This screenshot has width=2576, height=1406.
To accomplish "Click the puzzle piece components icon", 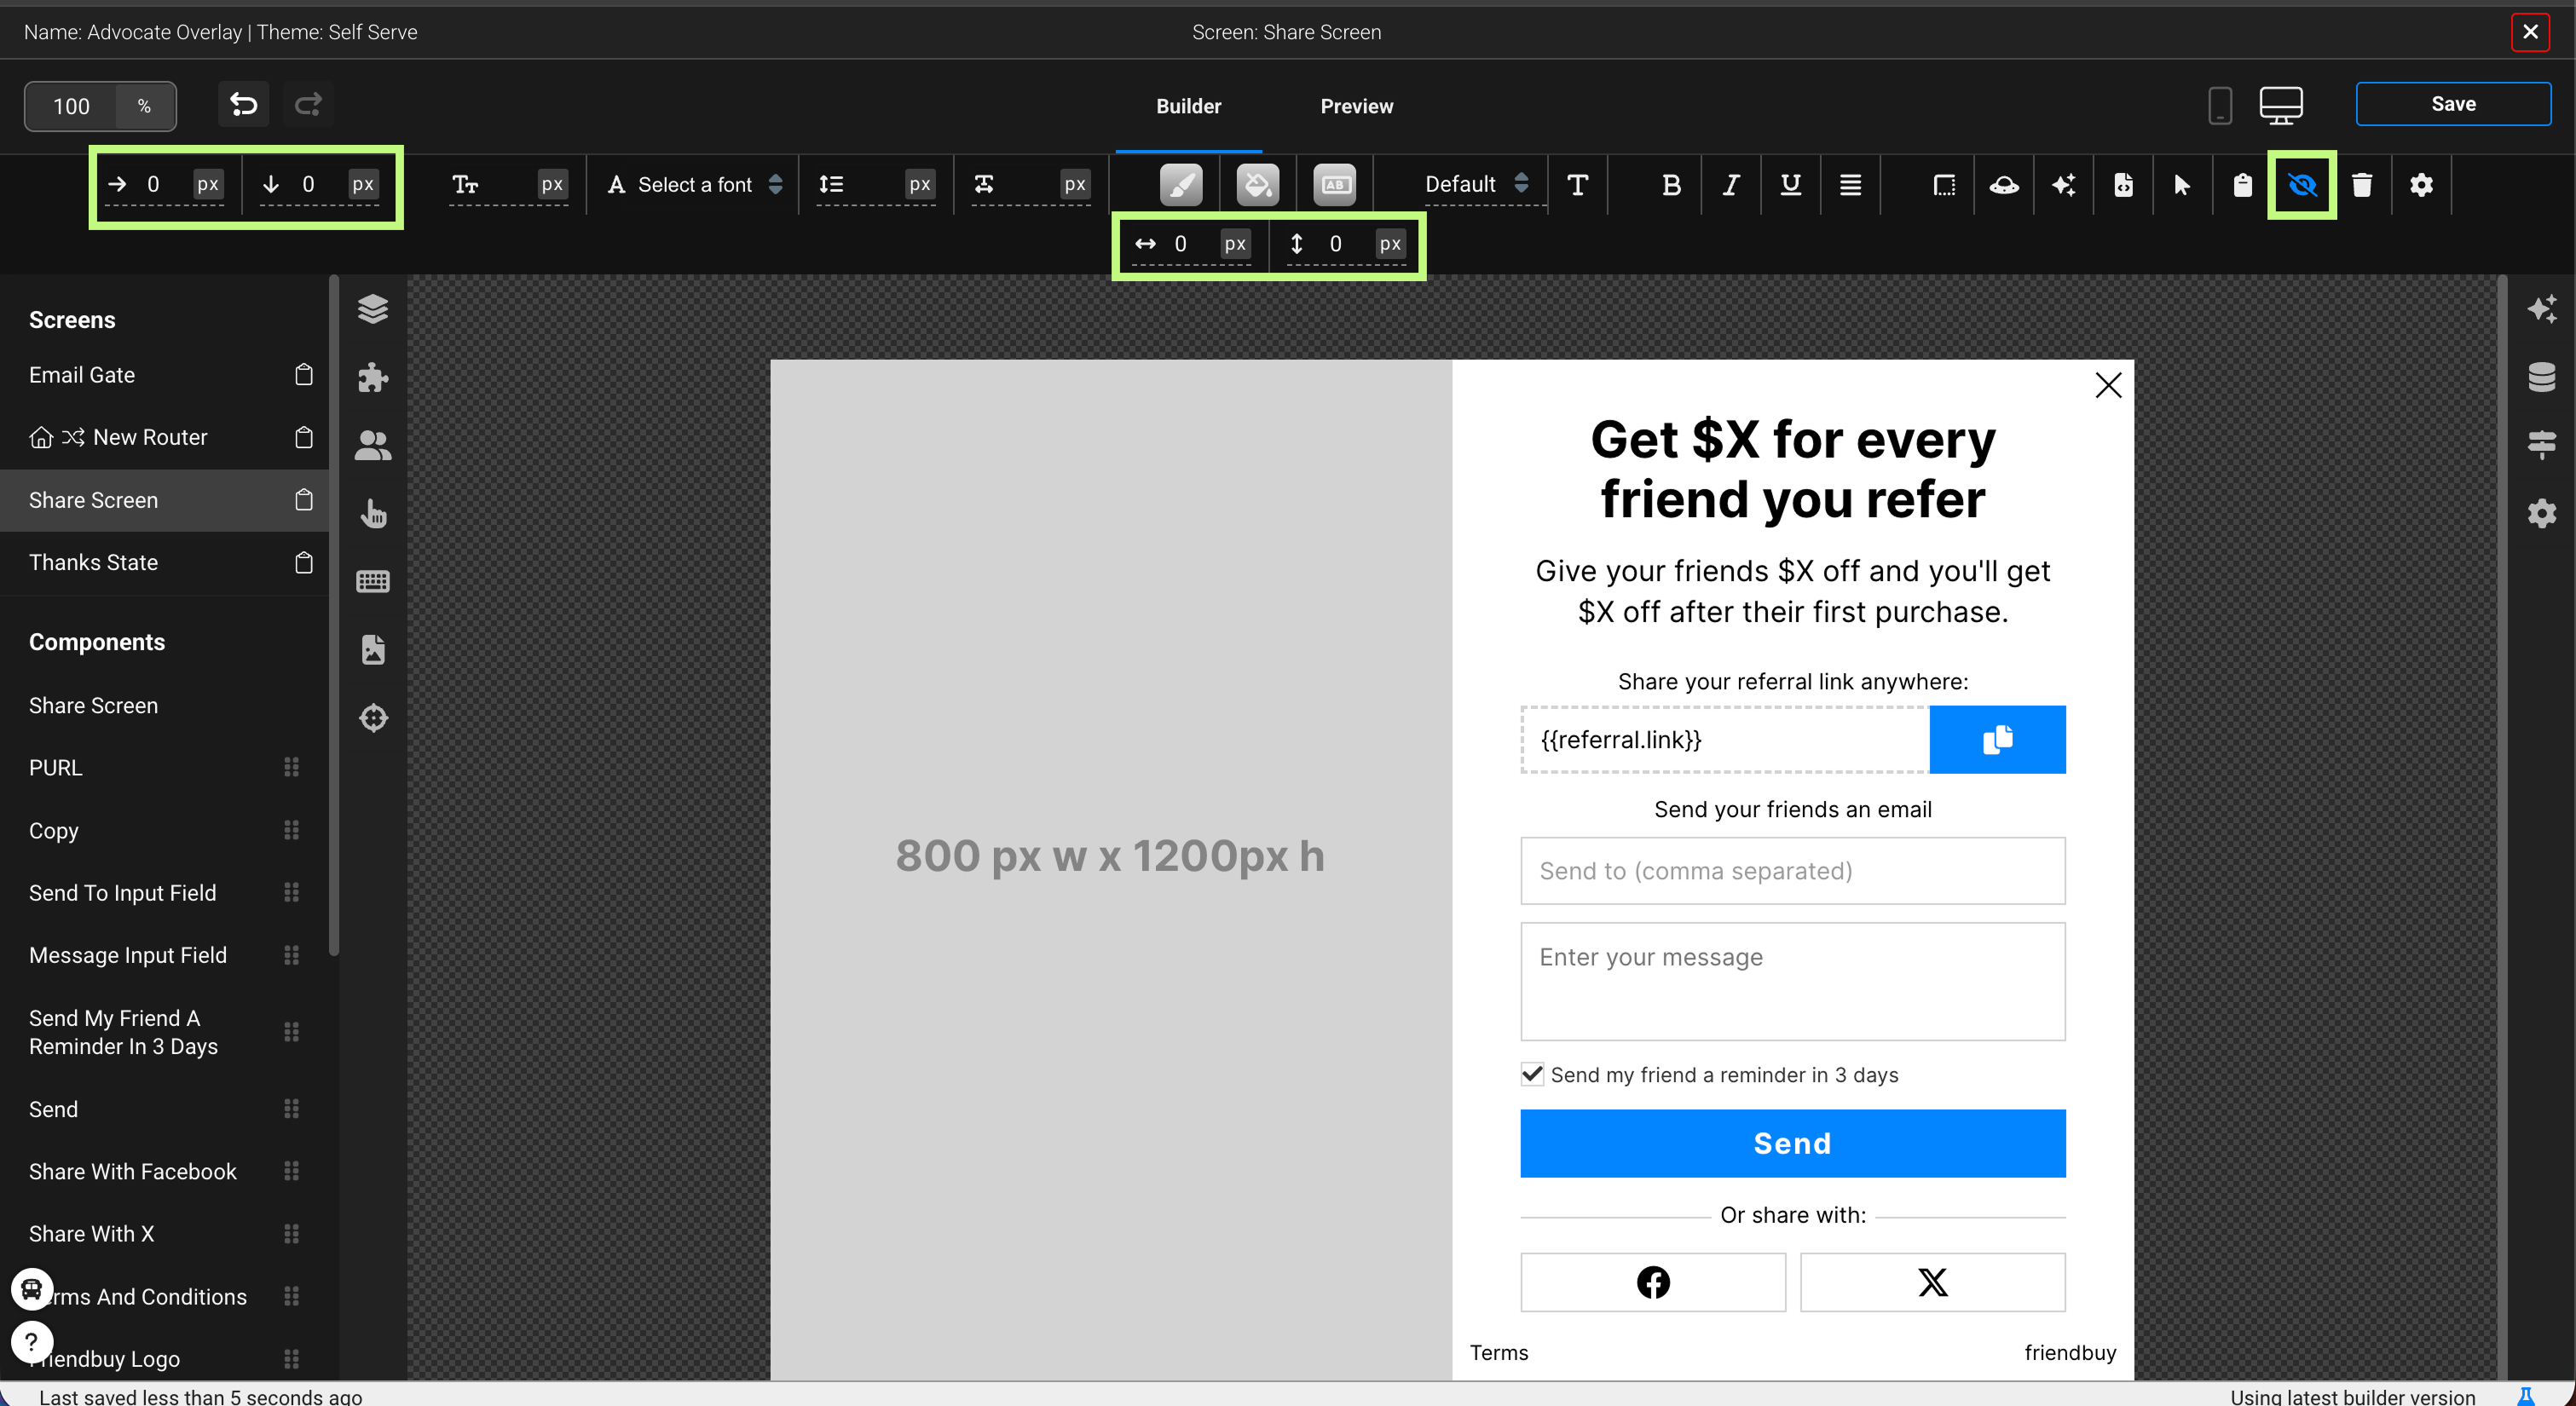I will coord(373,377).
